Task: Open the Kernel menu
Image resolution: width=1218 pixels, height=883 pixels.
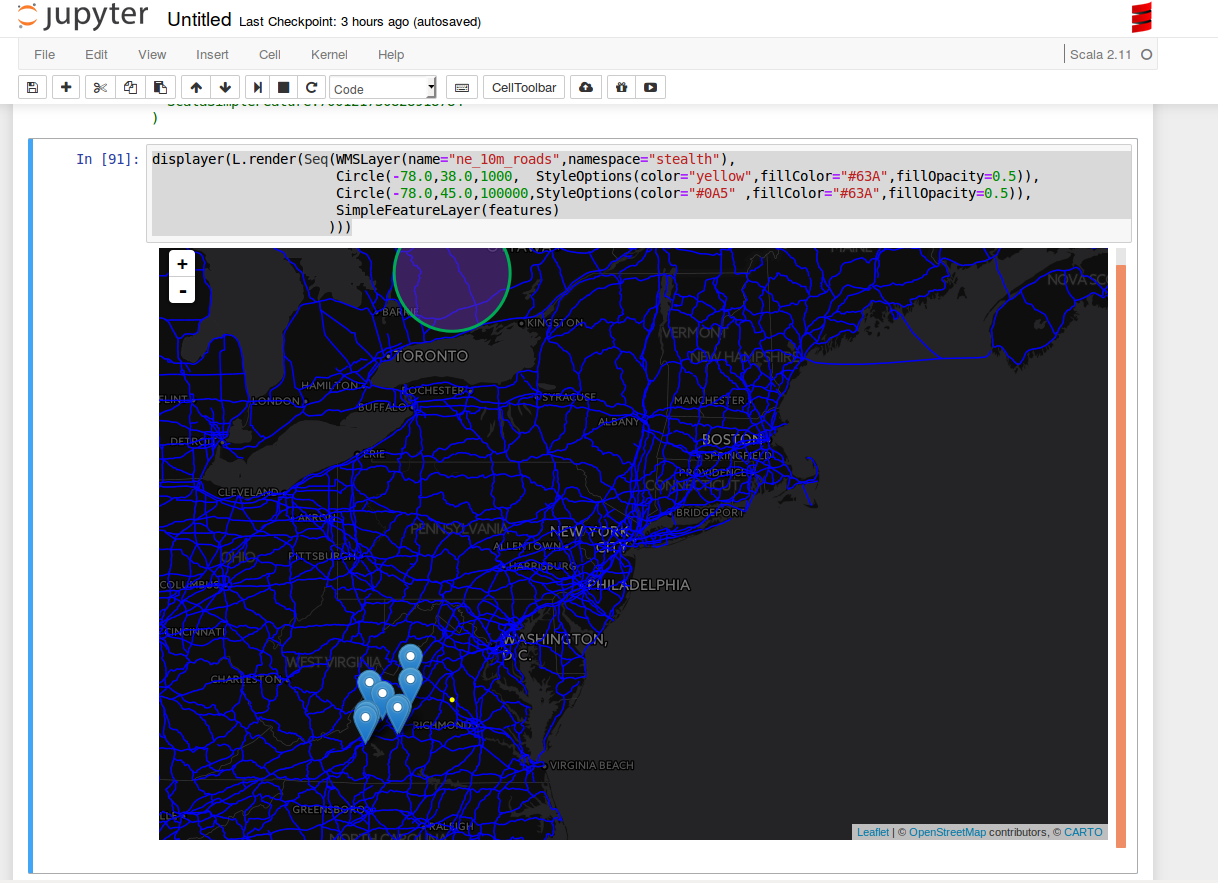Action: point(329,55)
